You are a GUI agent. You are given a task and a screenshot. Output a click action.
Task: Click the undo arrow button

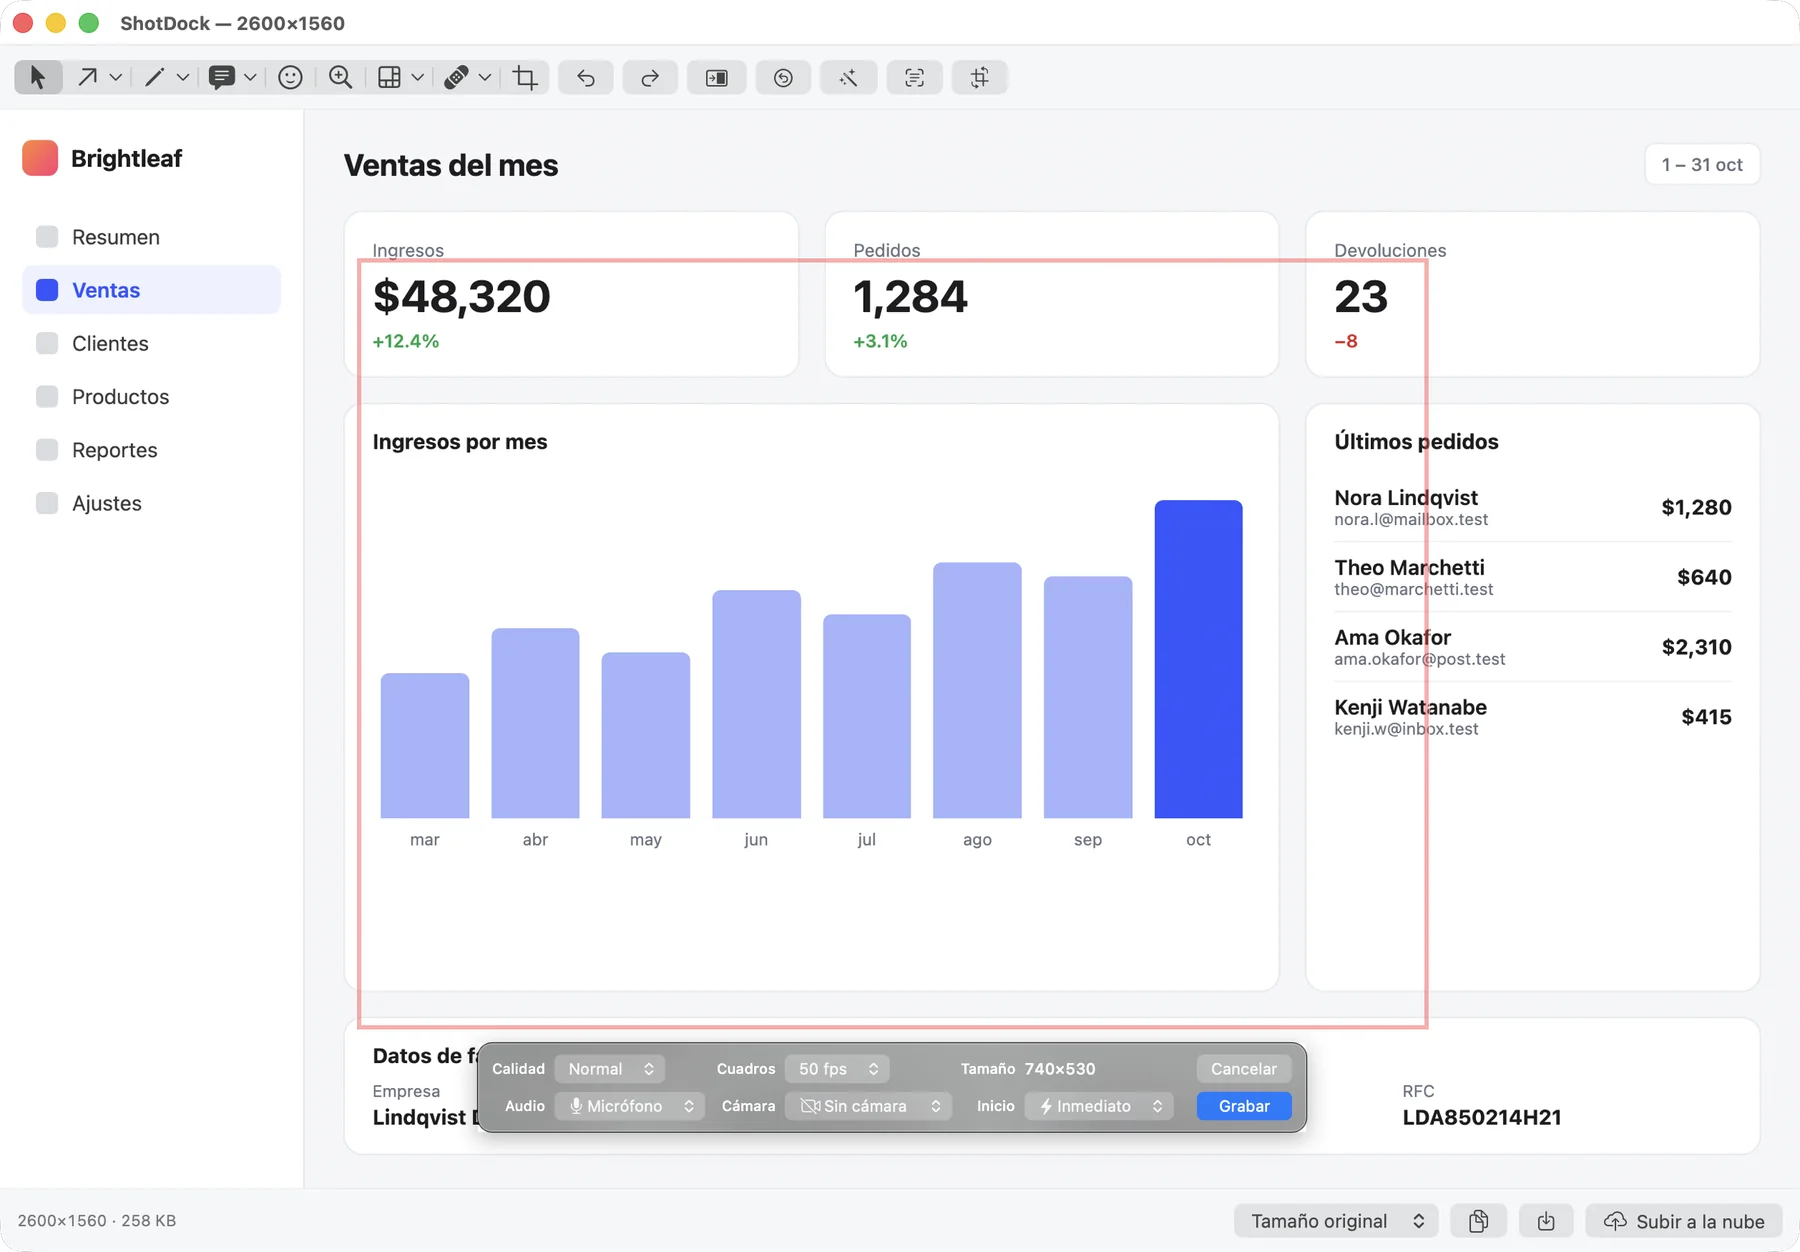[x=586, y=77]
